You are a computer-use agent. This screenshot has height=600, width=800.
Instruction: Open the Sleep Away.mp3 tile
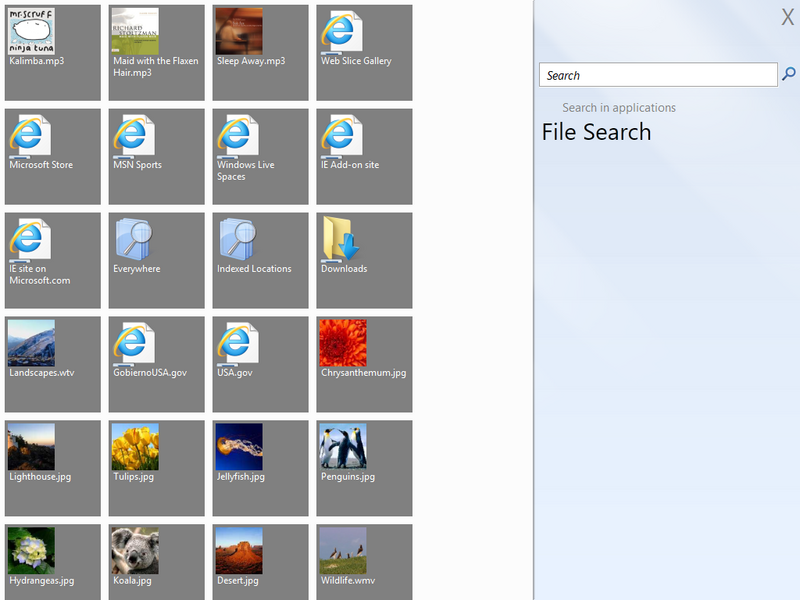[260, 53]
